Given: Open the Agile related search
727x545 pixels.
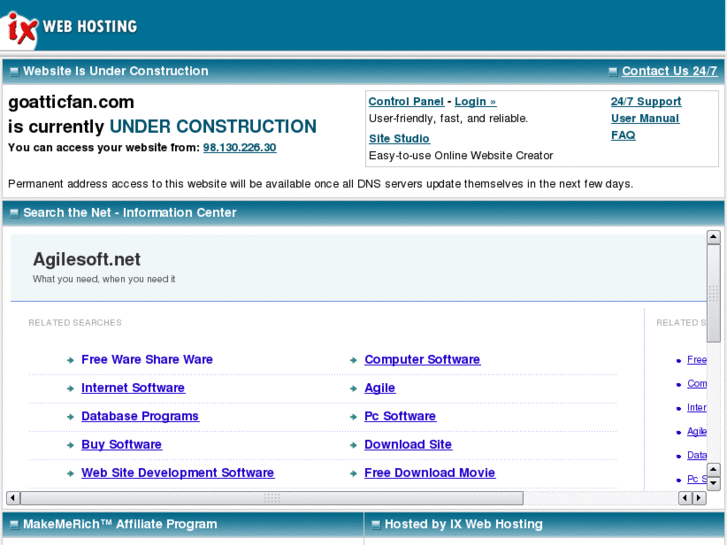Looking at the screenshot, I should pos(380,388).
